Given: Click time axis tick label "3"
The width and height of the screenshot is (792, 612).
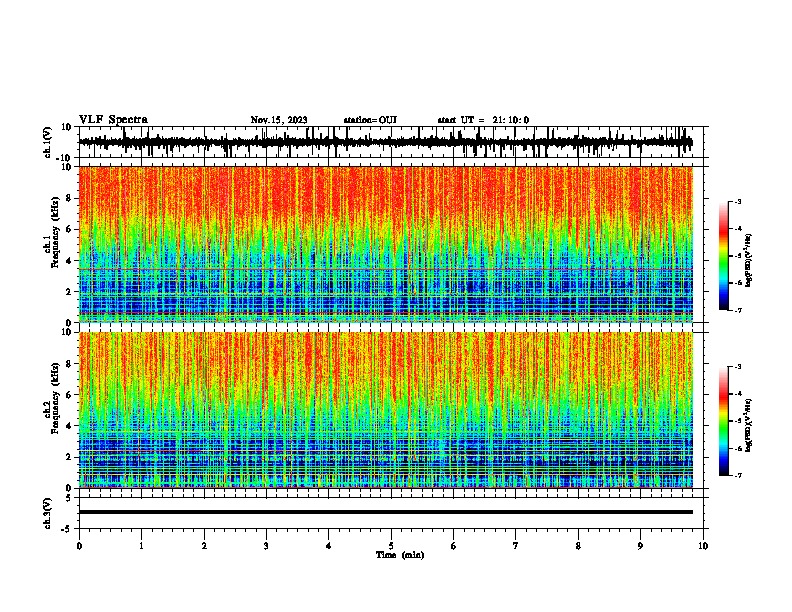Looking at the screenshot, I should pos(266,546).
